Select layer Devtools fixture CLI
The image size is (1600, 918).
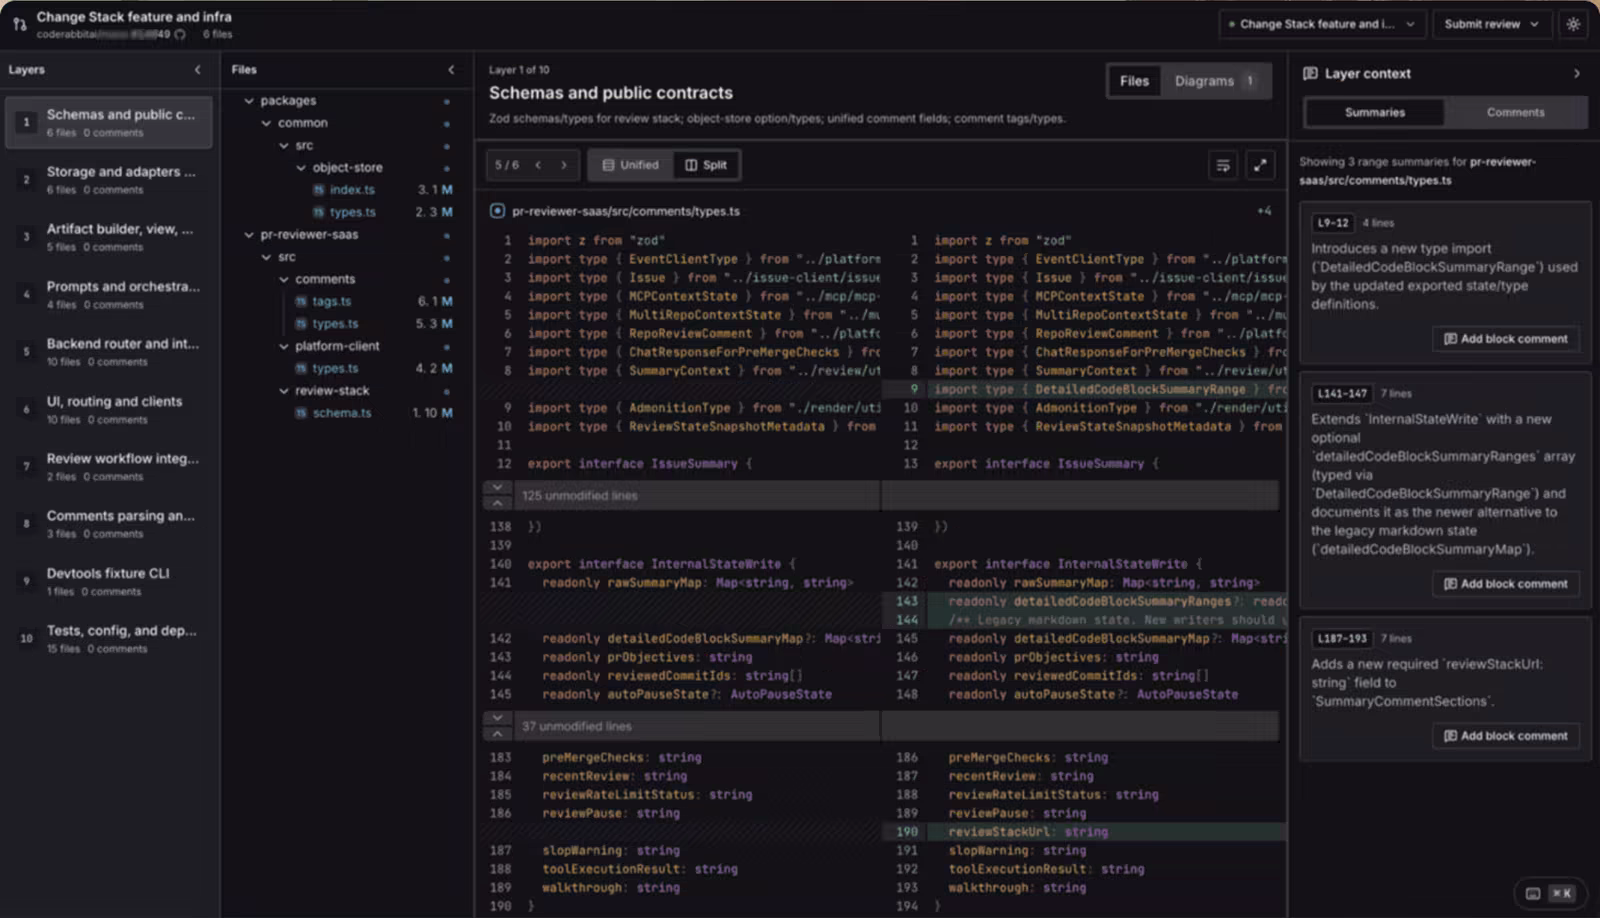pyautogui.click(x=108, y=581)
